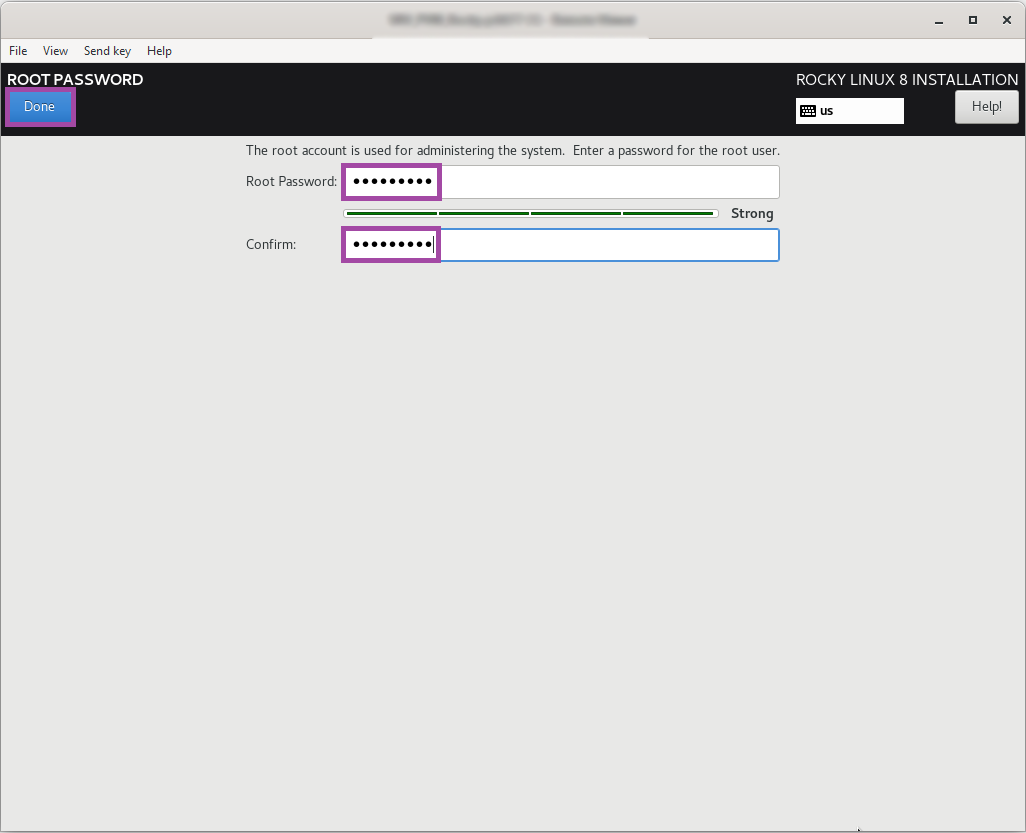Image resolution: width=1026 pixels, height=833 pixels.
Task: Close the remote viewer window
Action: pyautogui.click(x=1007, y=20)
